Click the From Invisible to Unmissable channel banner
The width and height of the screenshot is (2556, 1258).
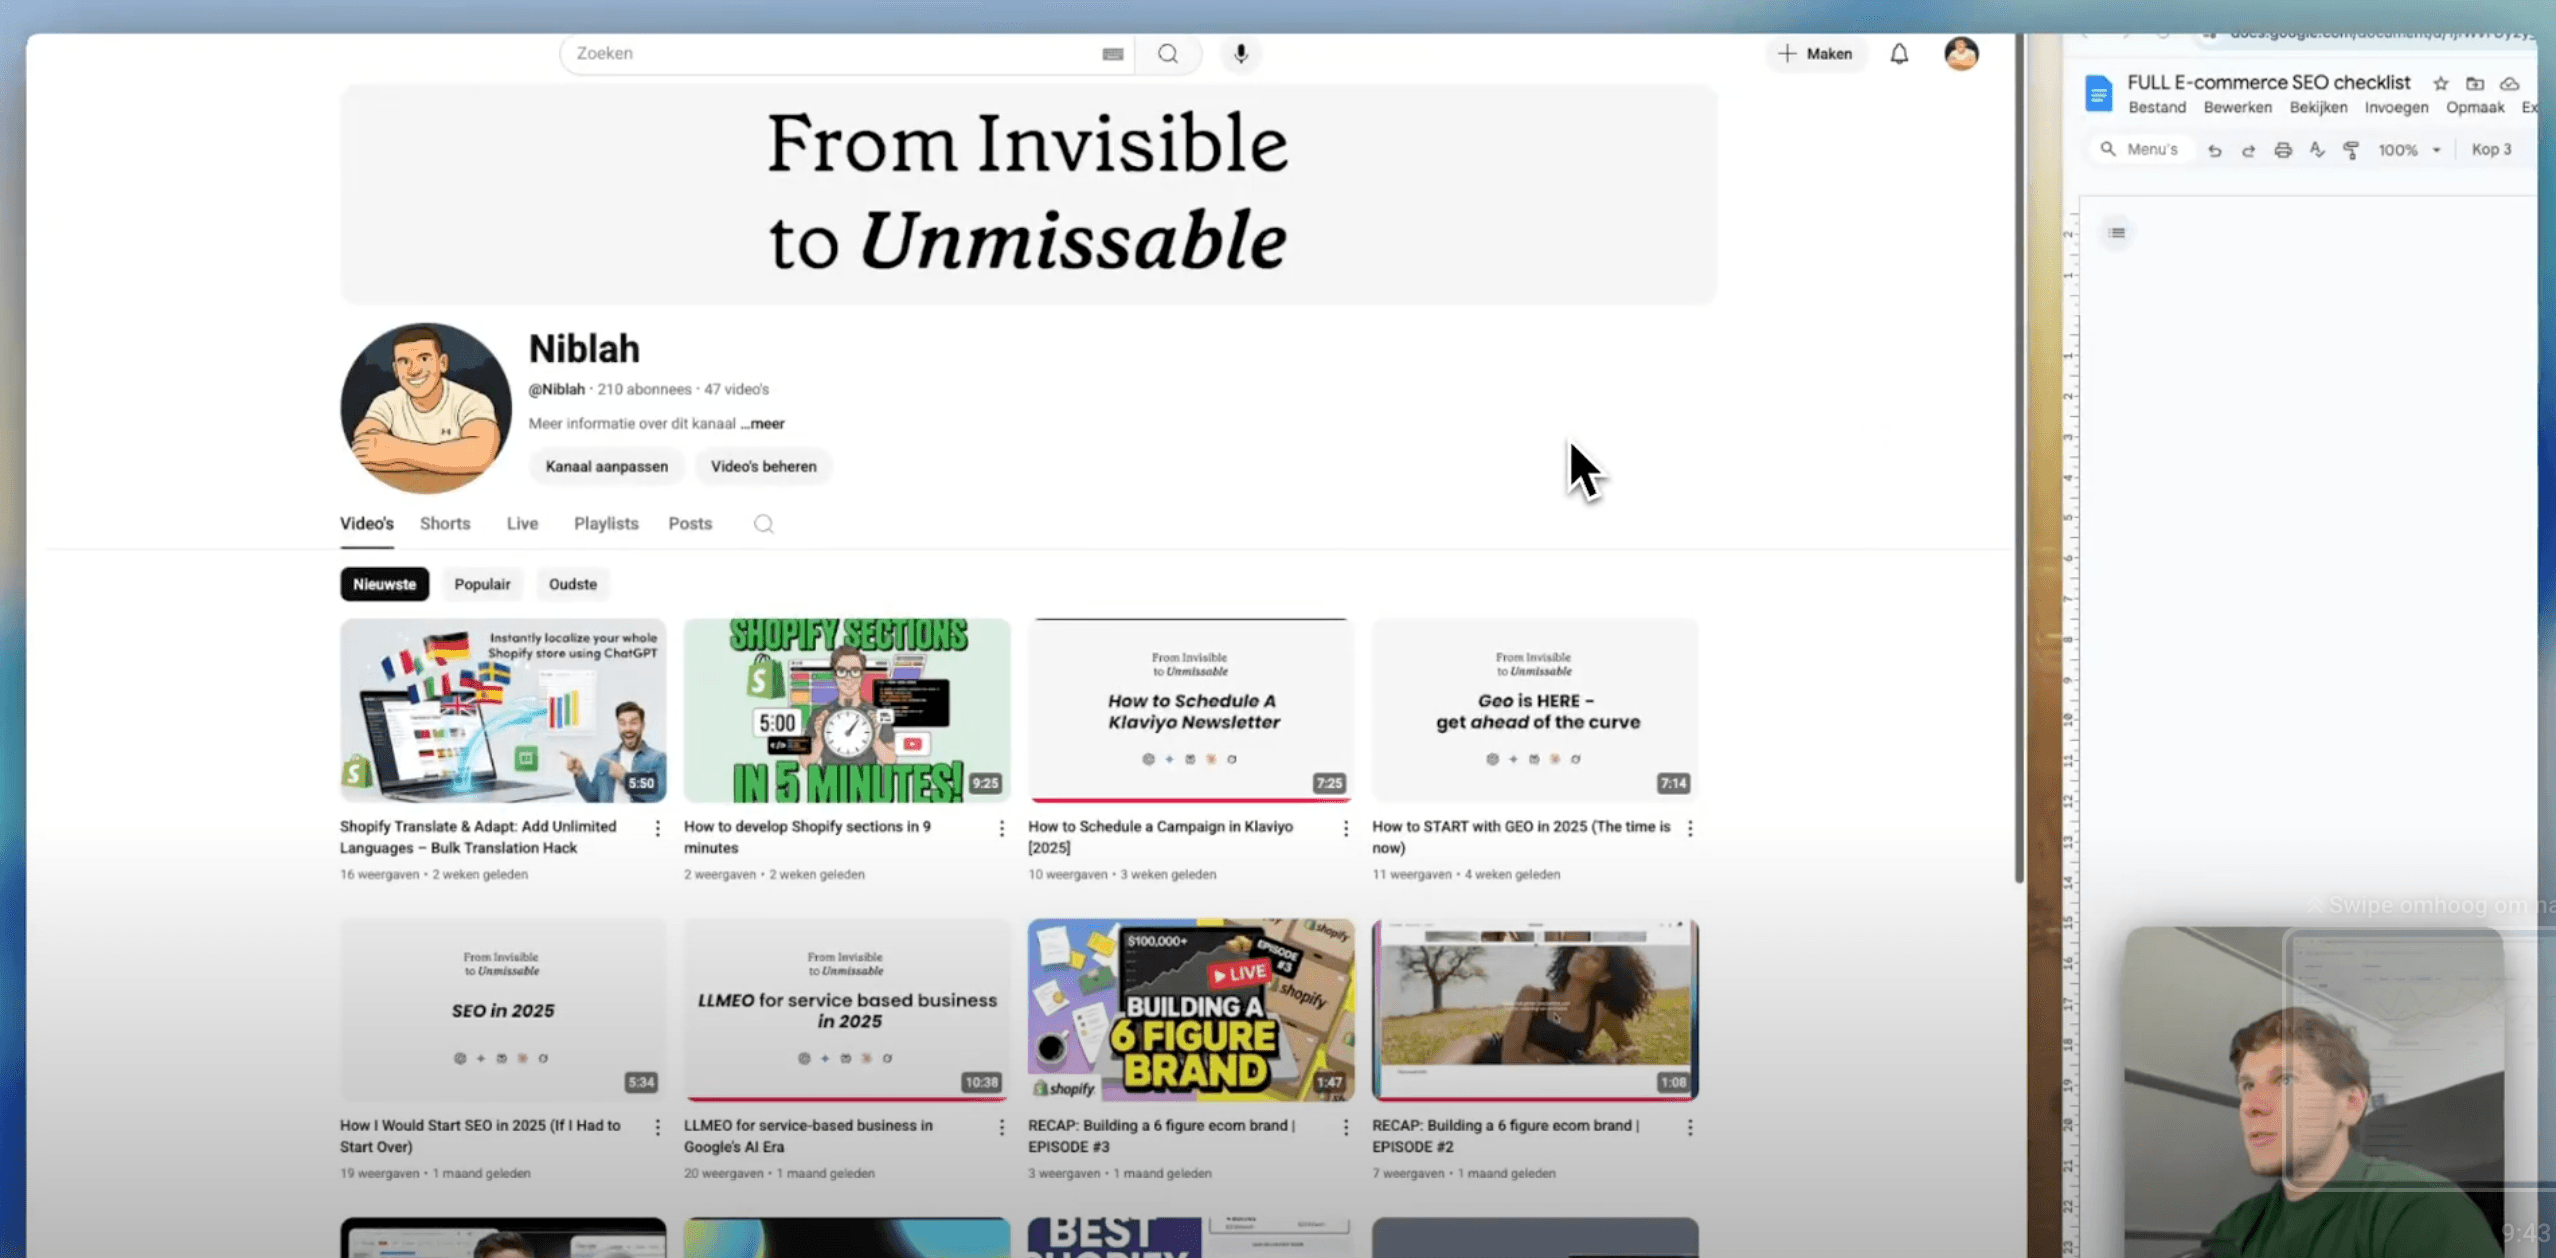[x=1028, y=194]
